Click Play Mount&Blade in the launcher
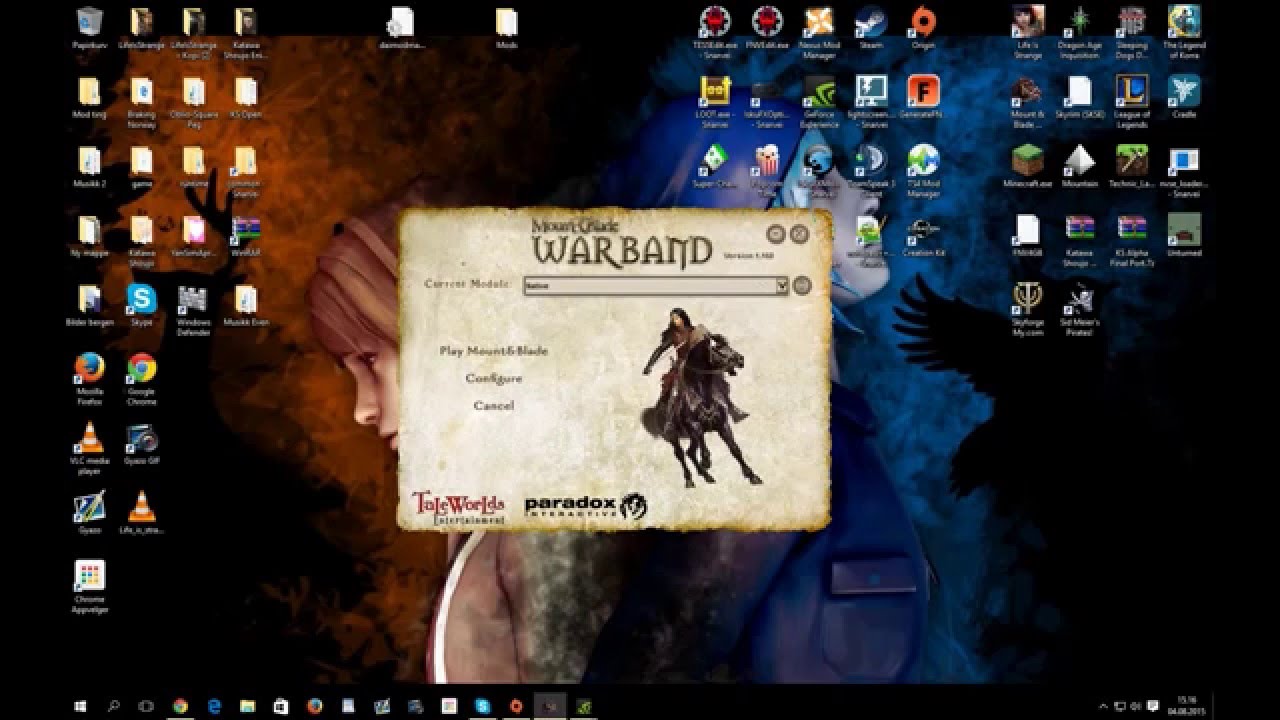The height and width of the screenshot is (720, 1280). coord(494,351)
